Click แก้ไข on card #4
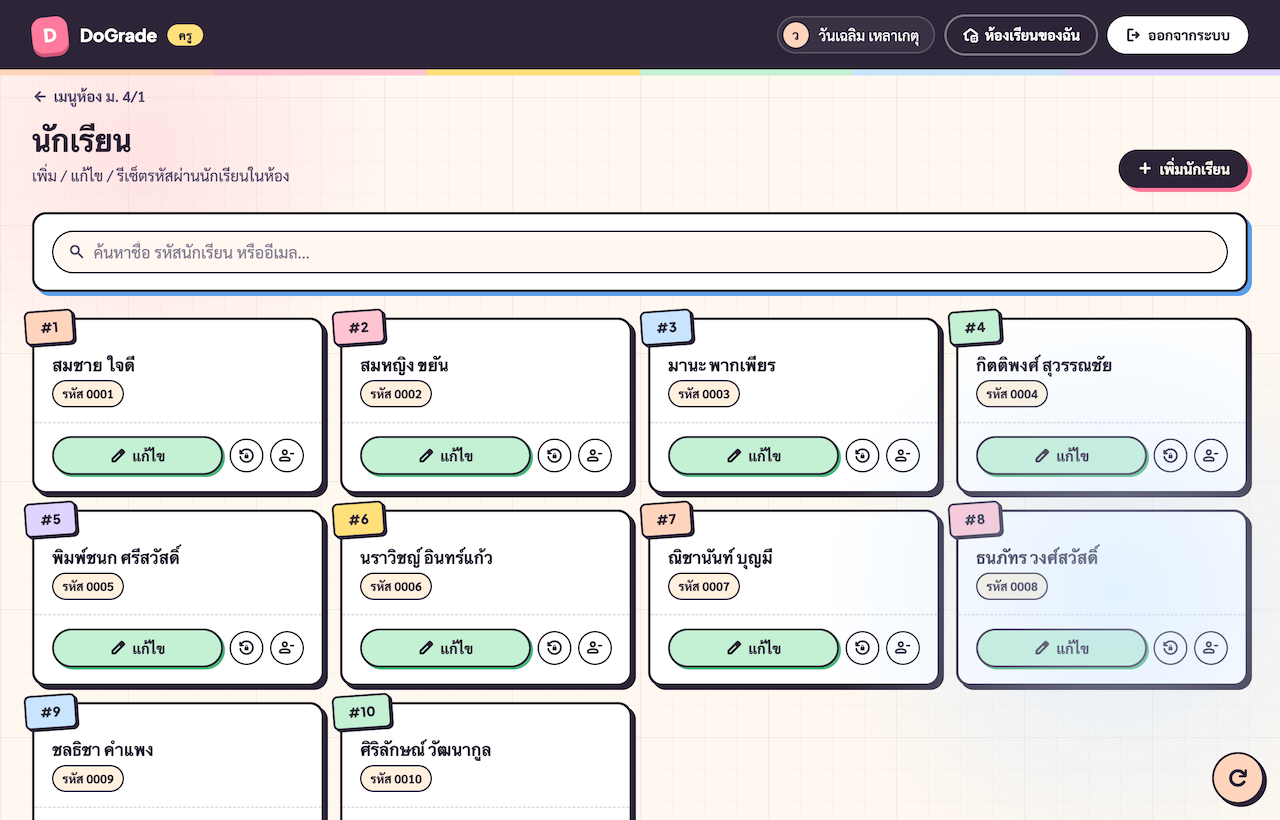The width and height of the screenshot is (1280, 820). click(x=1061, y=456)
